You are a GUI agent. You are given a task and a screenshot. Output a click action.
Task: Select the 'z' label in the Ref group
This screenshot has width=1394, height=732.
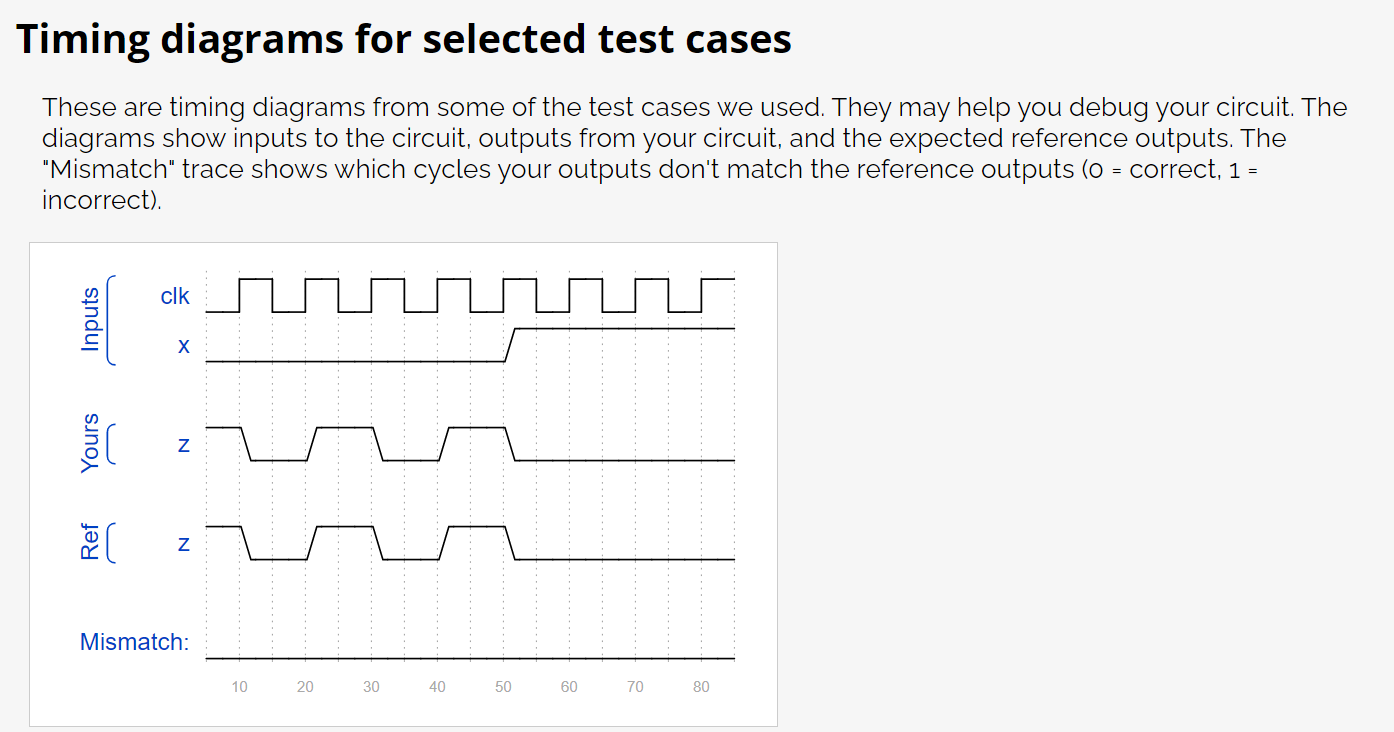click(183, 545)
